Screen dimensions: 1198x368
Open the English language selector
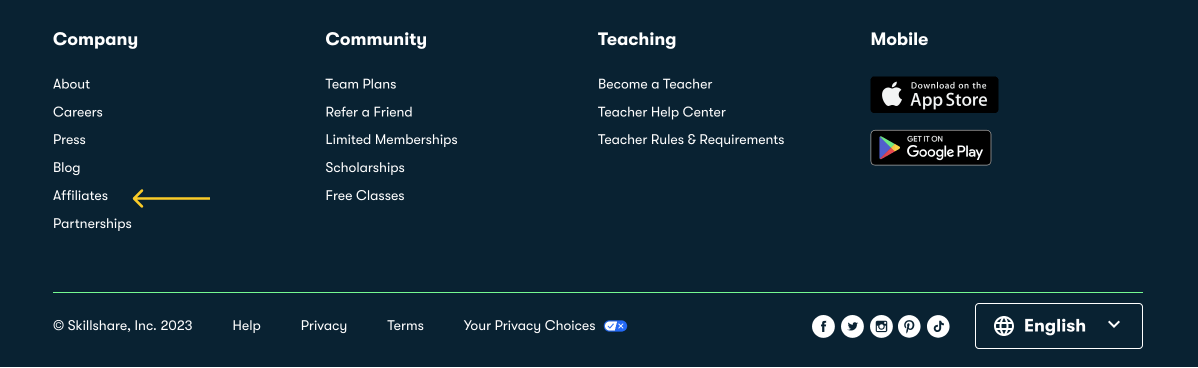coord(1058,326)
